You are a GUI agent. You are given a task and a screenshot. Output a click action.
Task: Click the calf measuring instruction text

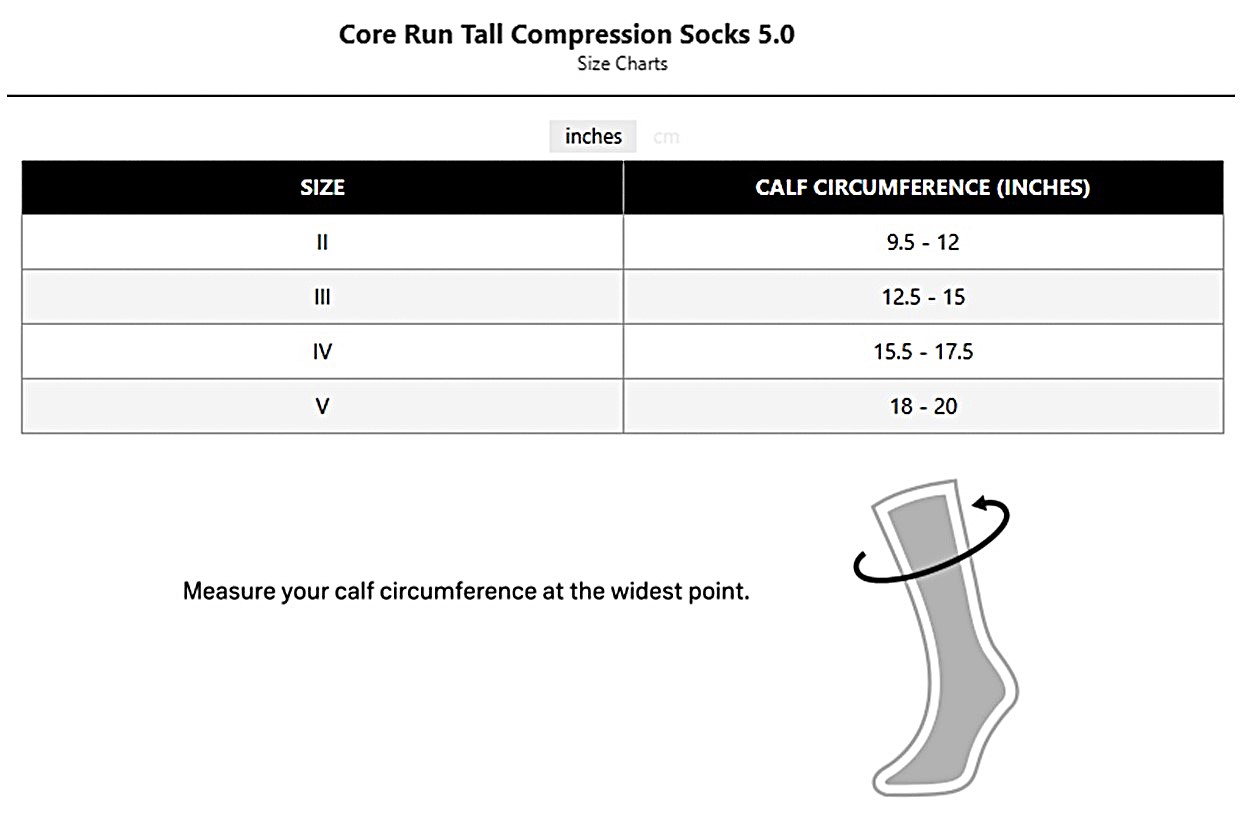tap(466, 591)
